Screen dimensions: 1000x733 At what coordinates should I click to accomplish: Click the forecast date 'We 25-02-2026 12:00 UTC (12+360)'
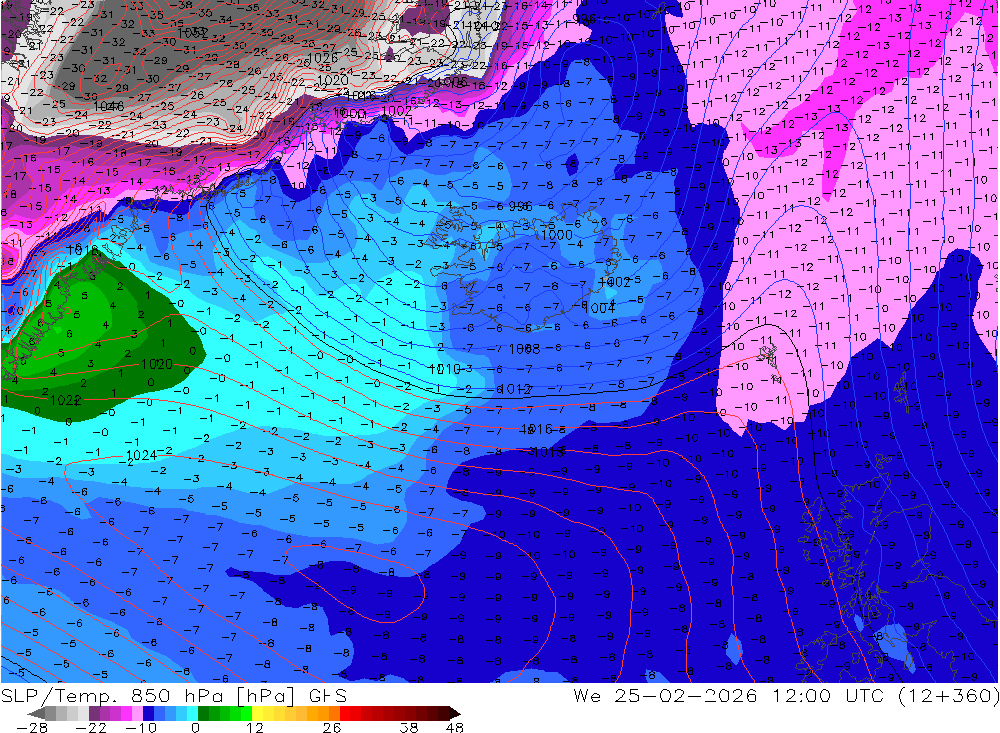(786, 695)
